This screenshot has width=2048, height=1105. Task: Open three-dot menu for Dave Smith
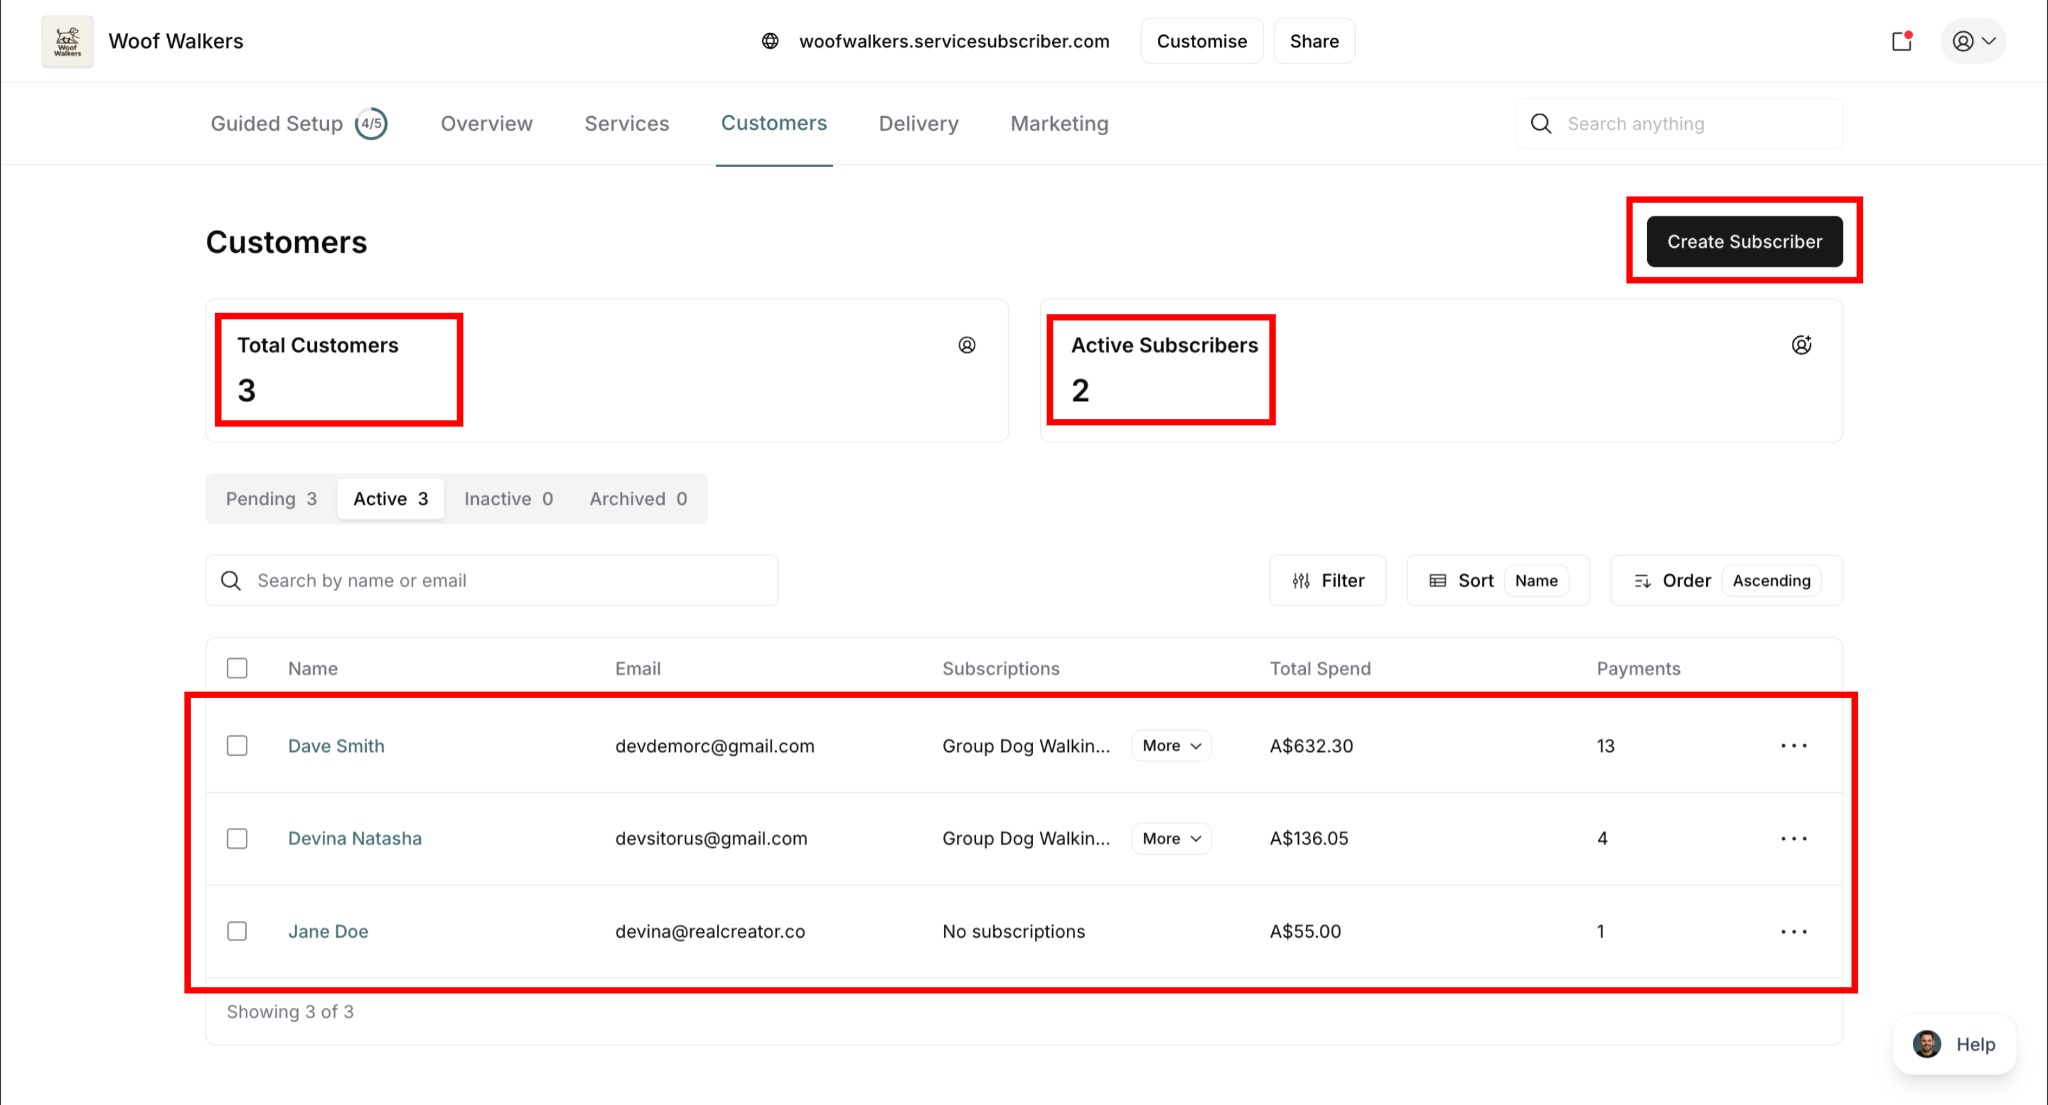click(1794, 746)
